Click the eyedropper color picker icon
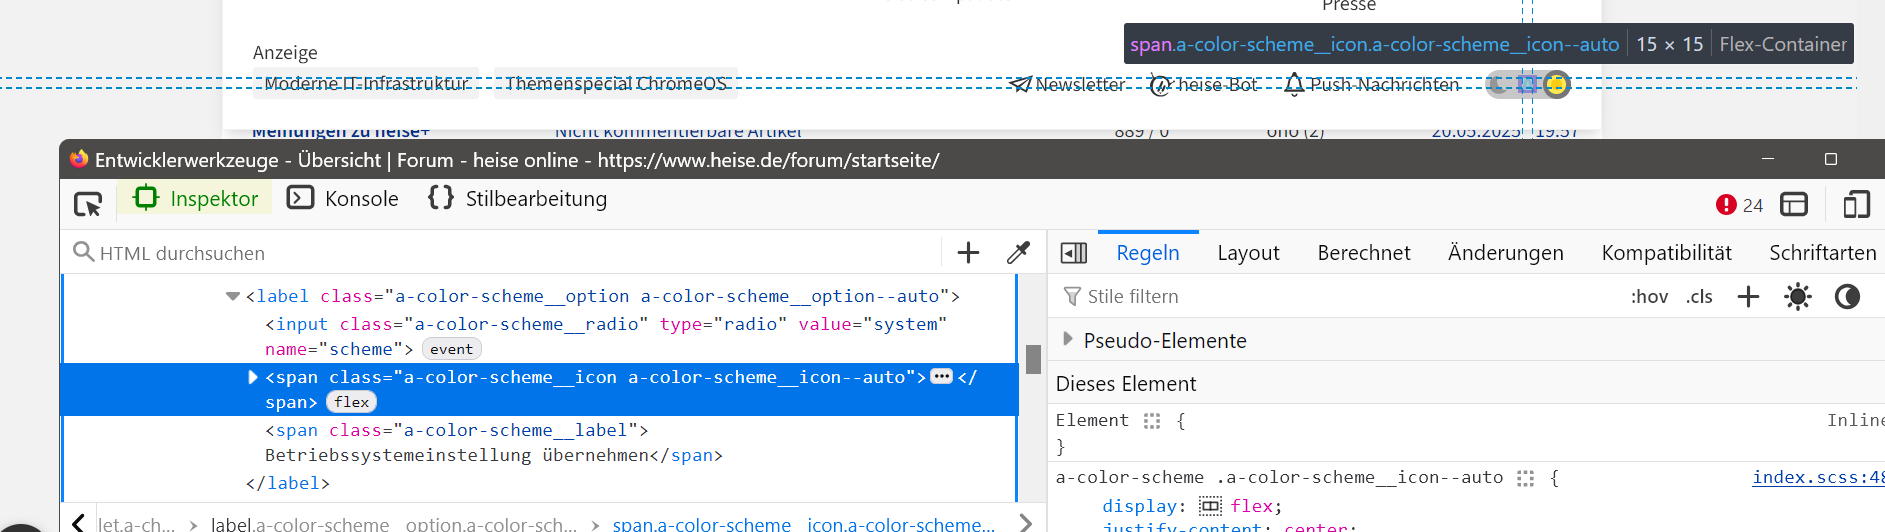 coord(1018,253)
